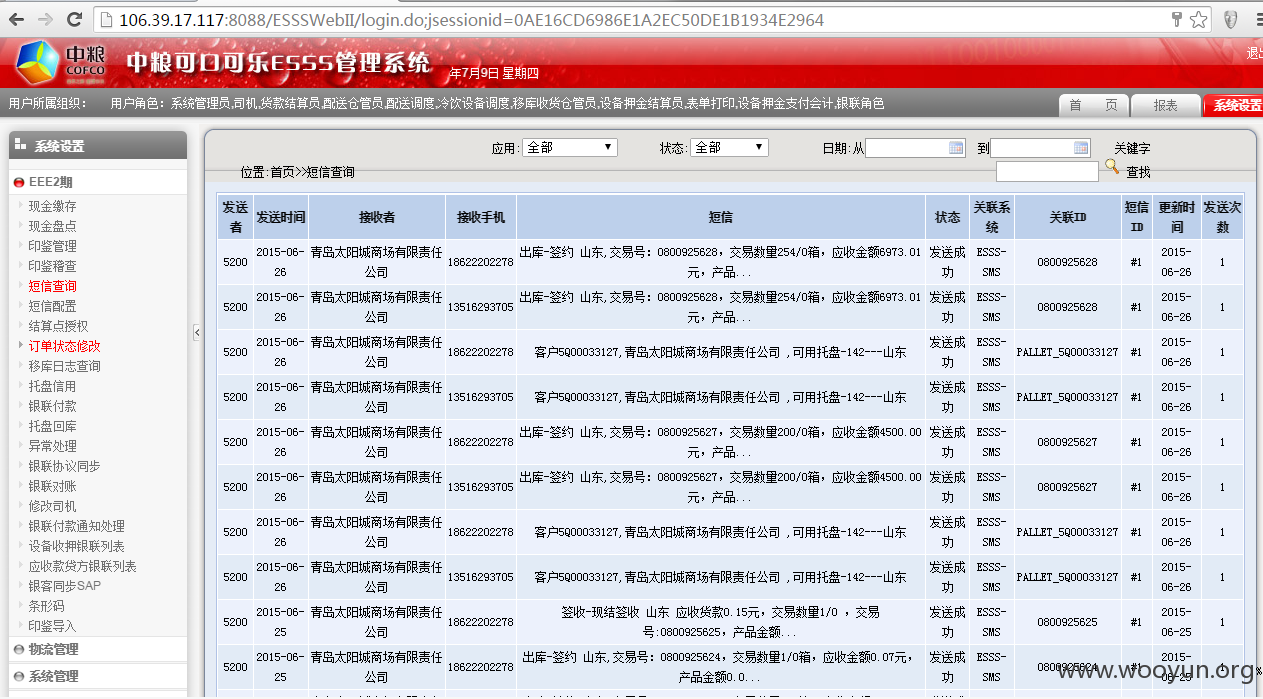Click the COFCO logo in the header
The image size is (1263, 699).
pos(60,63)
